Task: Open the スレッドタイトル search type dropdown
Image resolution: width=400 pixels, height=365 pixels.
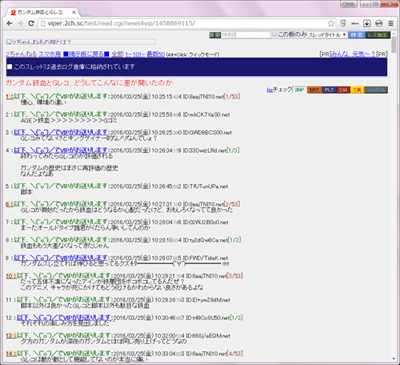Action: (327, 35)
